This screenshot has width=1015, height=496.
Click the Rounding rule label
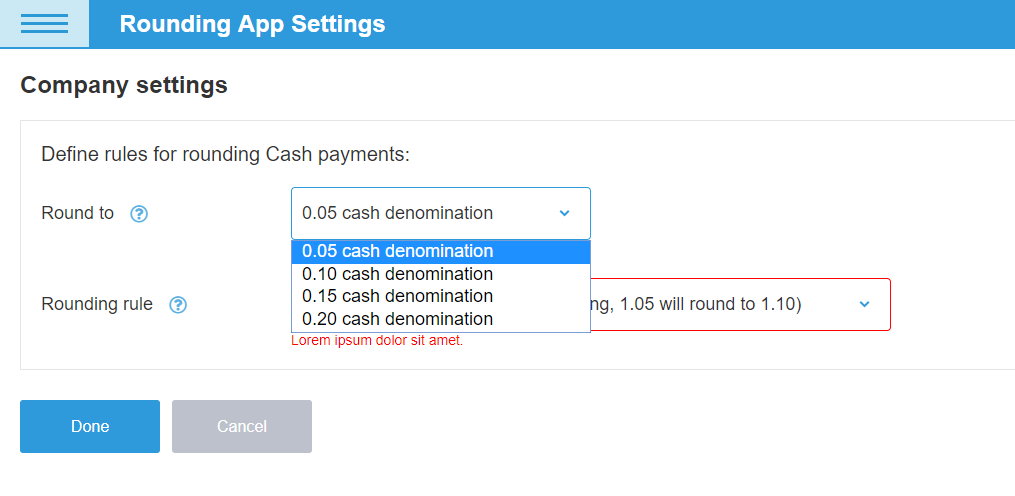coord(97,304)
